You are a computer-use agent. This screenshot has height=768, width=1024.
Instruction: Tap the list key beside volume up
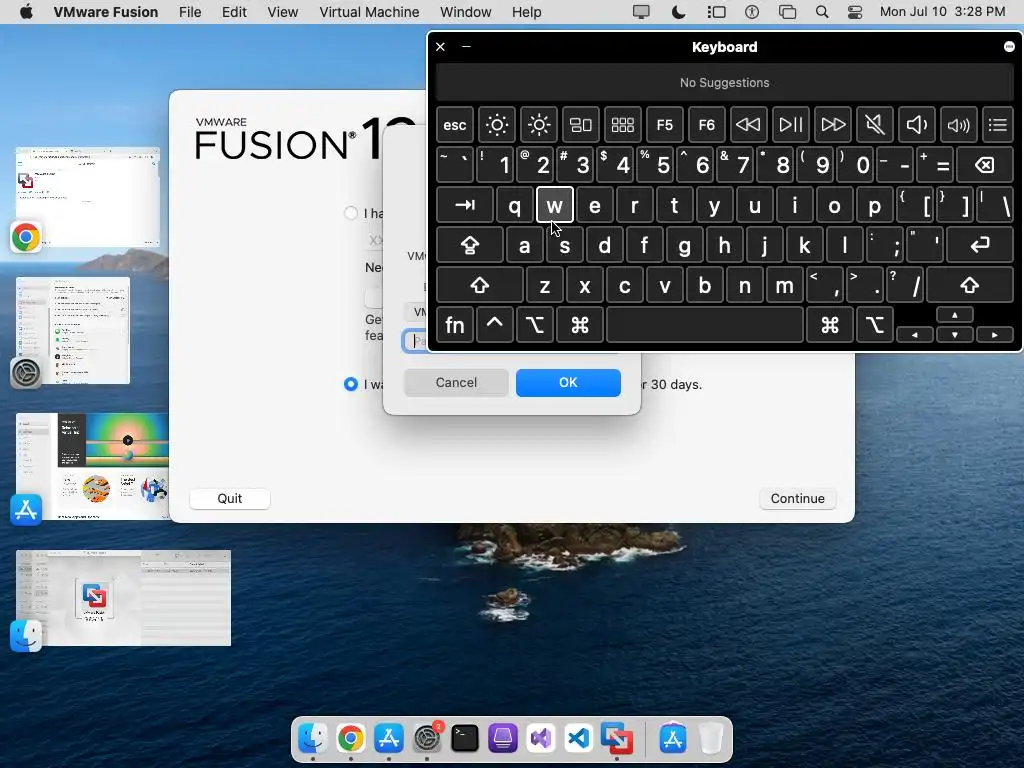pyautogui.click(x=998, y=125)
